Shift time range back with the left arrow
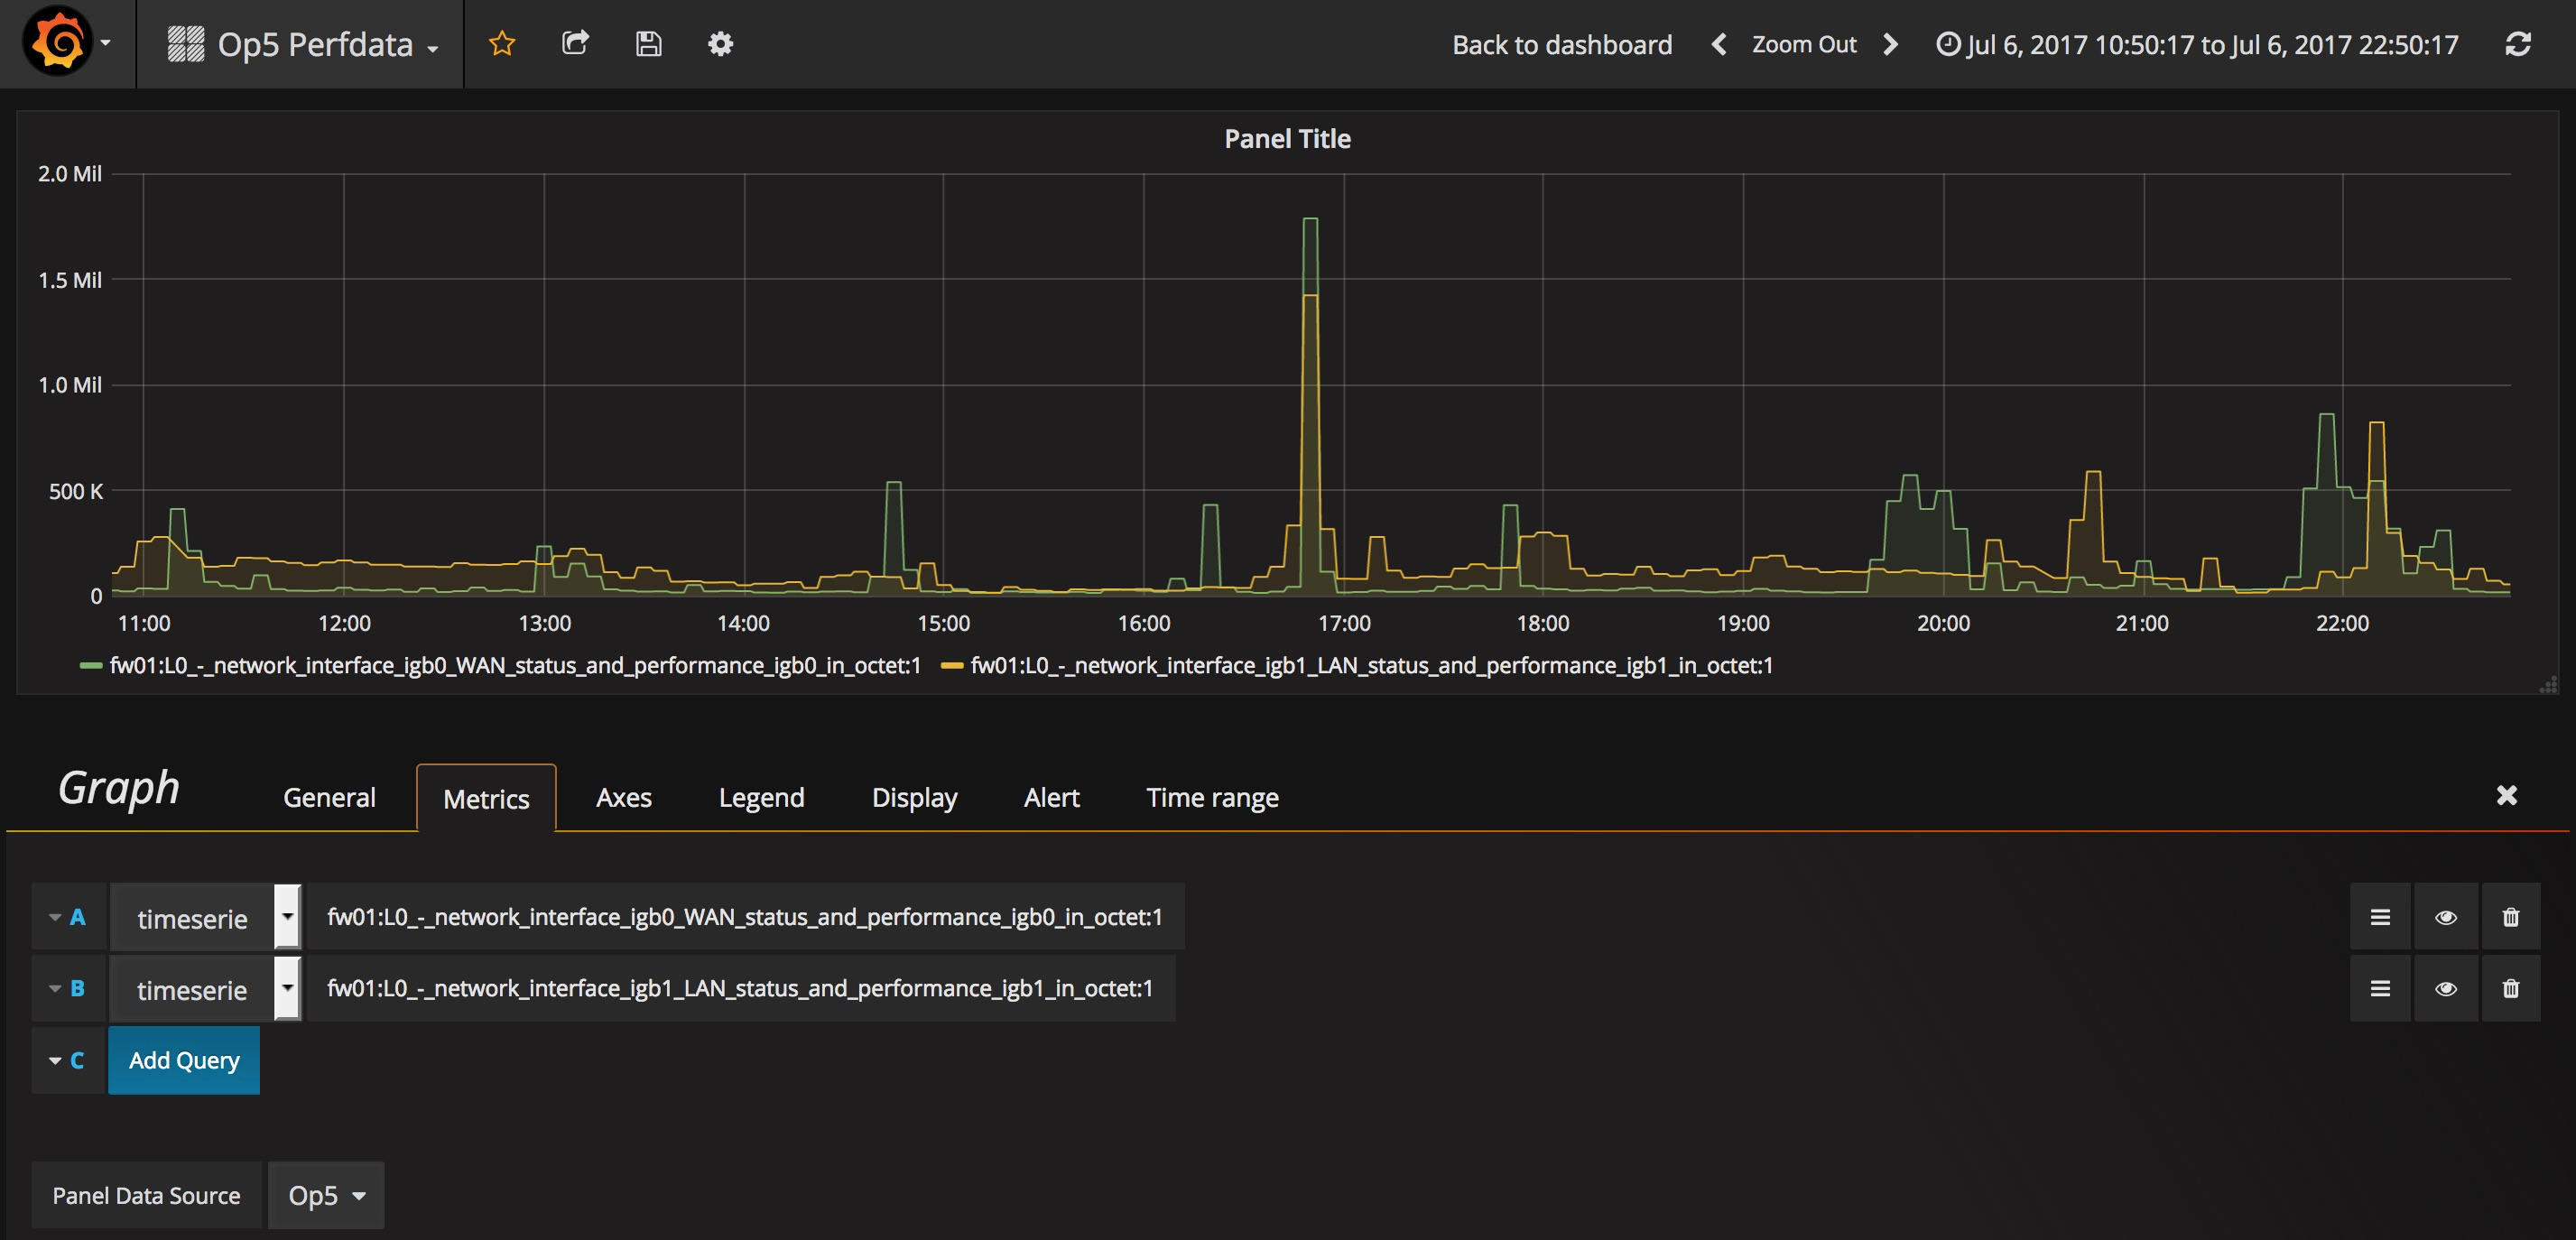Image resolution: width=2576 pixels, height=1240 pixels. click(1718, 44)
